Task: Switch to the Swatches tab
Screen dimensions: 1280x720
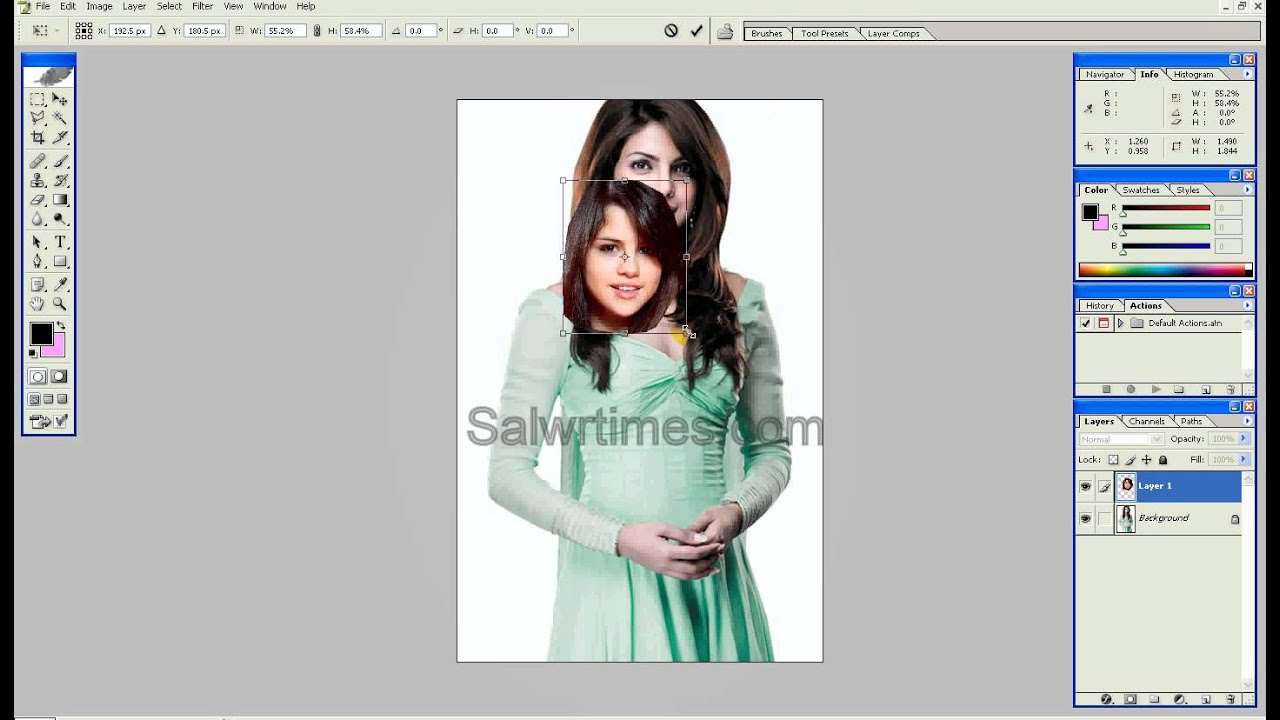Action: click(x=1140, y=190)
